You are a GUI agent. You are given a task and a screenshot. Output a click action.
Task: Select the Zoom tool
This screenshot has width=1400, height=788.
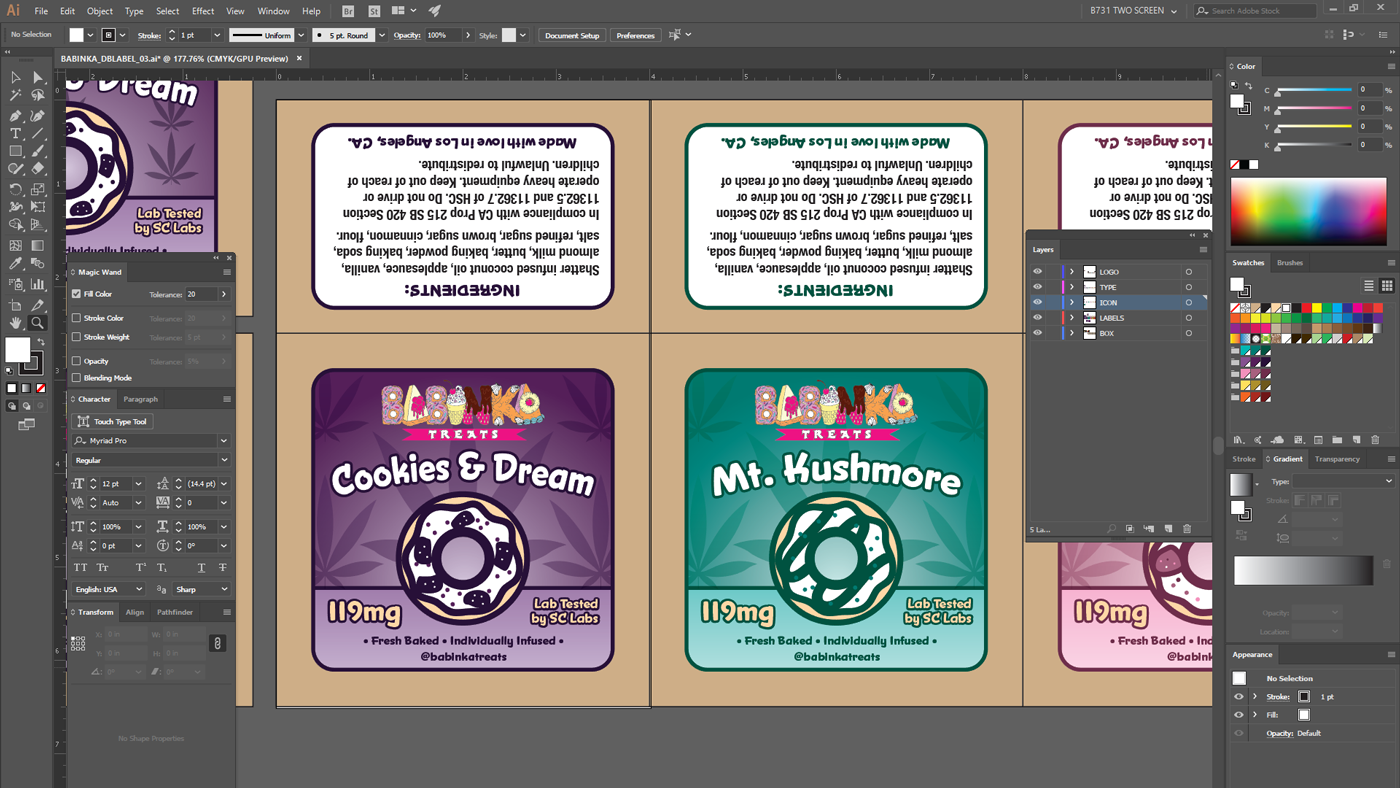point(38,323)
